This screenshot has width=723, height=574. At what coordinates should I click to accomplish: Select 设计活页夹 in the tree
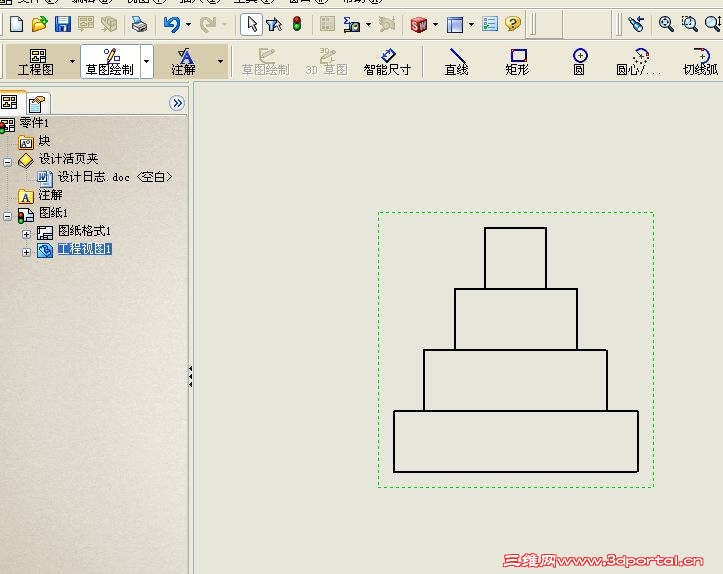[68, 159]
